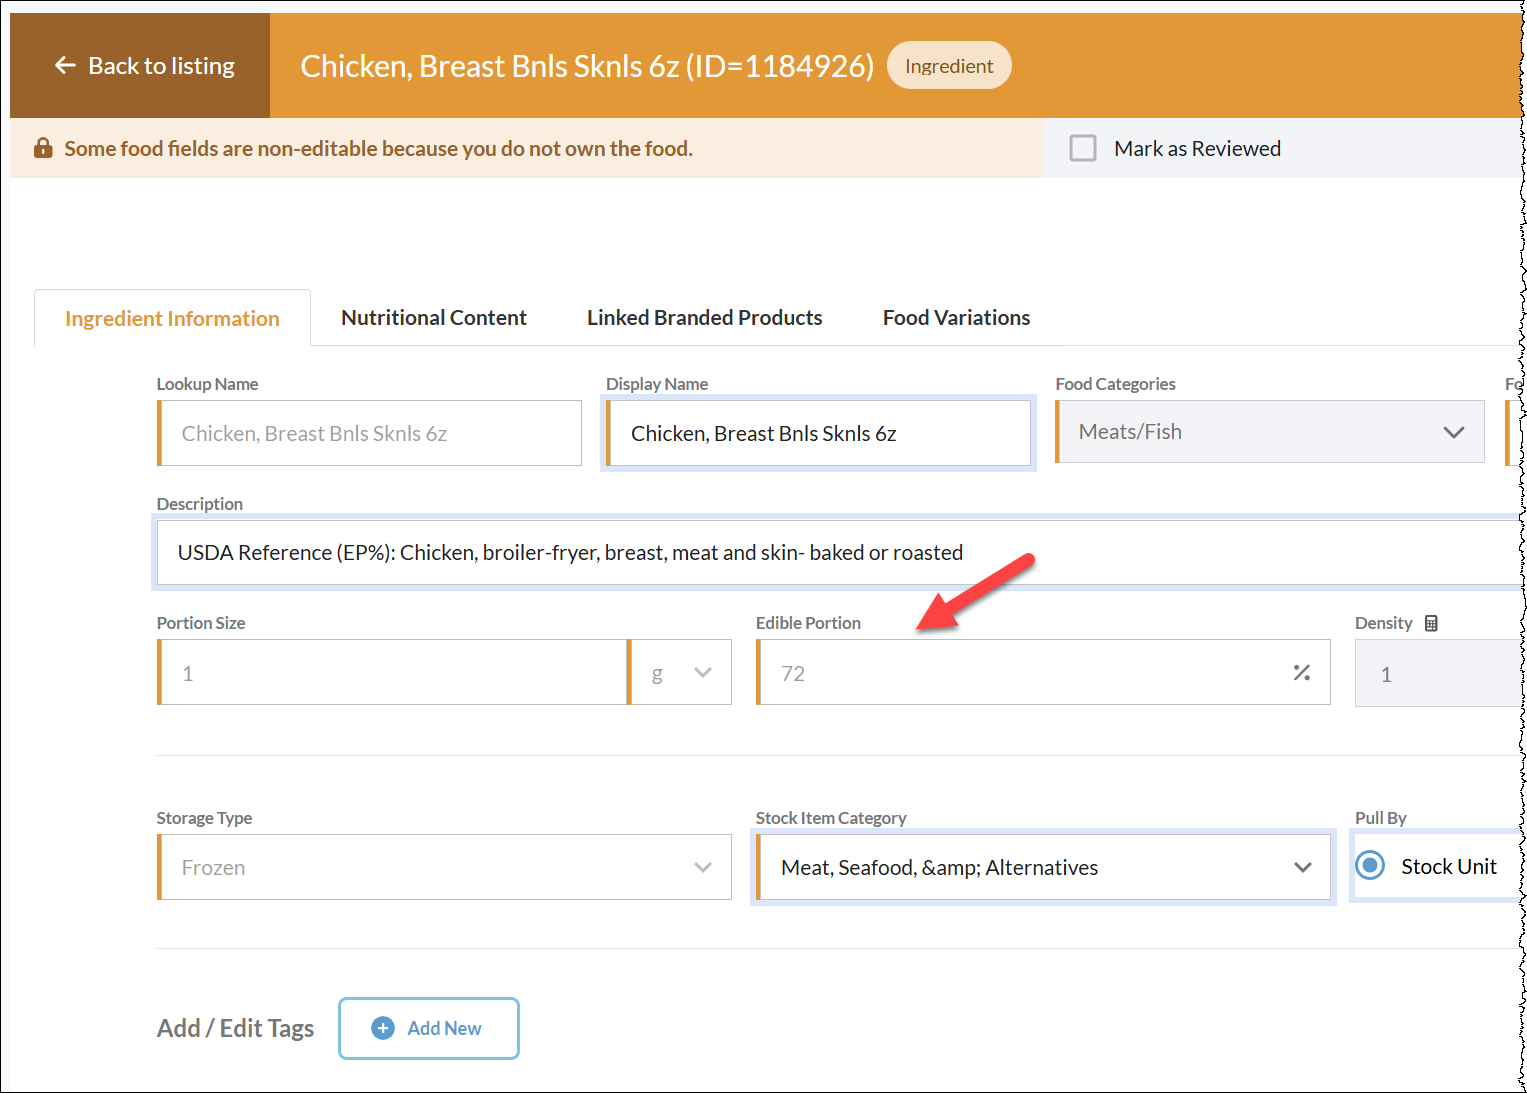
Task: Click the lock icon in warning banner
Action: point(43,149)
